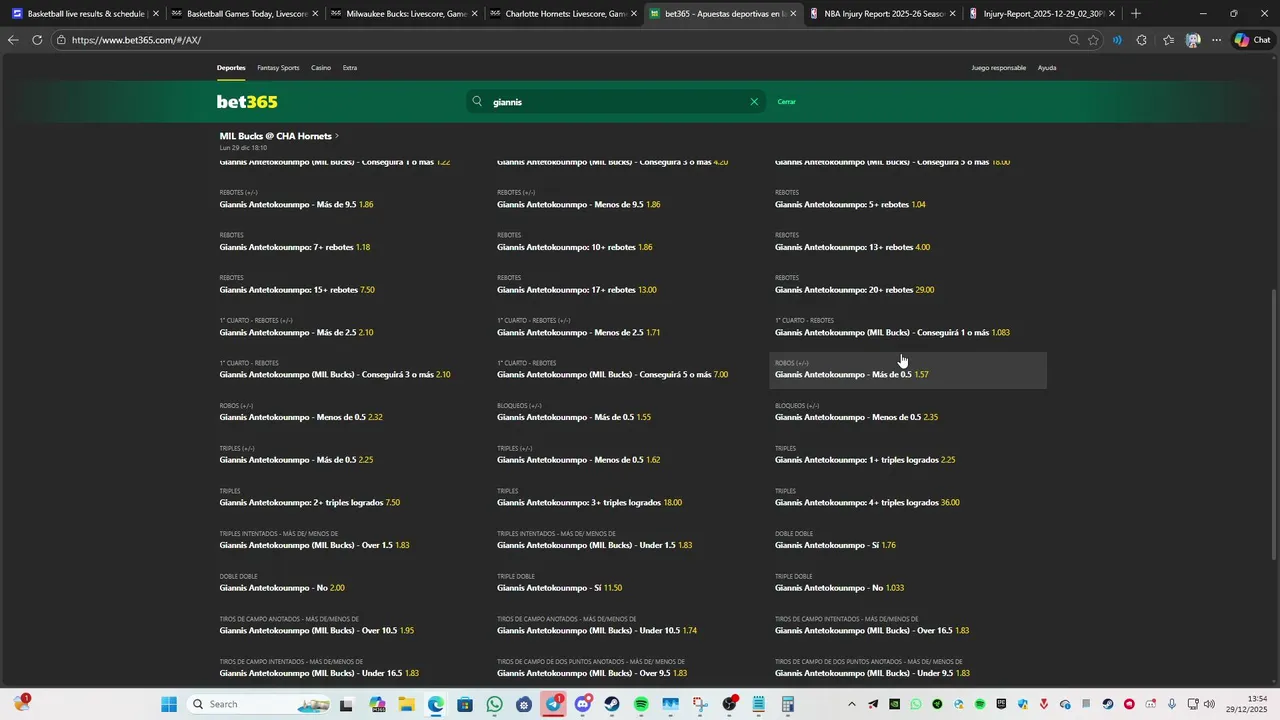The image size is (1280, 720).
Task: Open the favorites list icon in toolbar
Action: tap(1168, 40)
